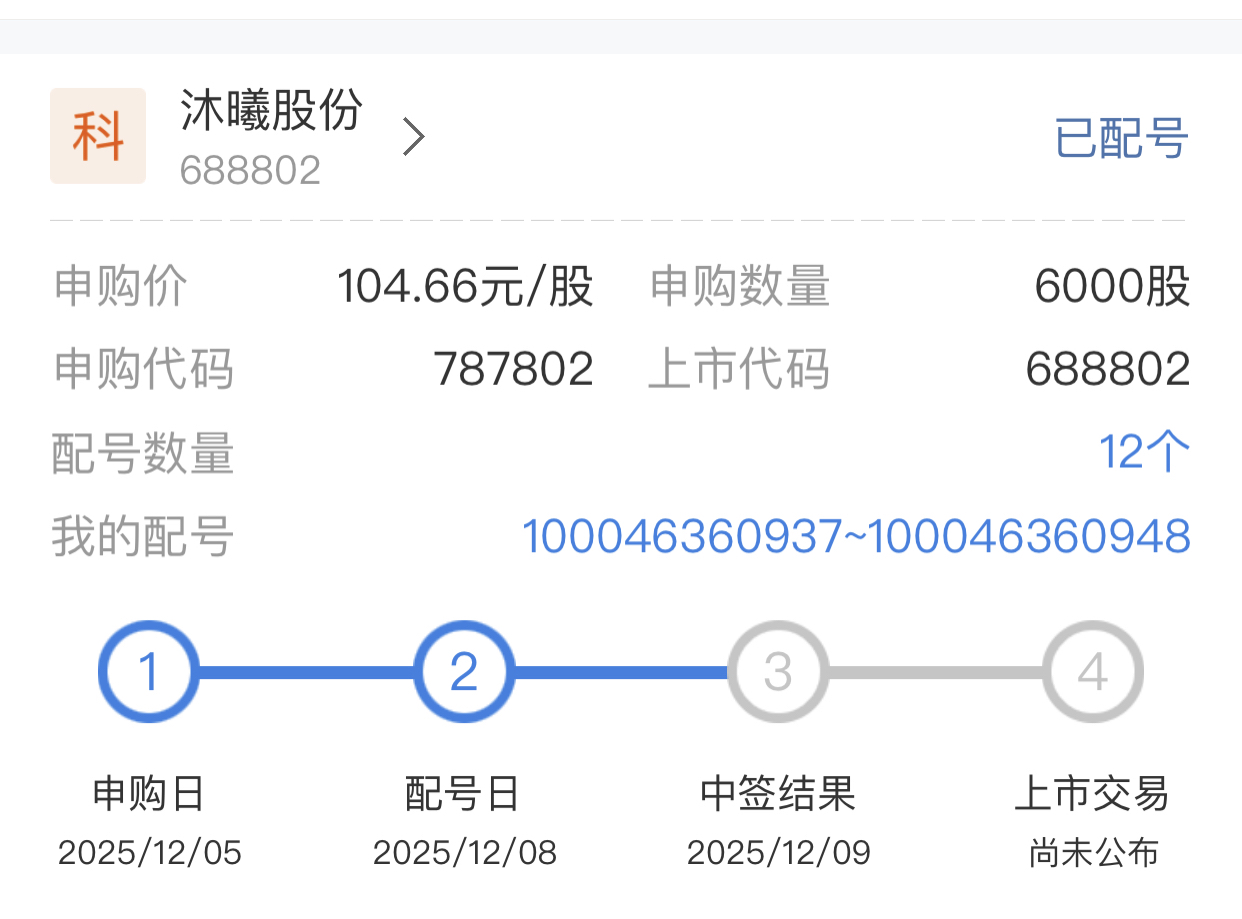Image resolution: width=1242 pixels, height=919 pixels.
Task: Click the 申购数量 label
Action: [739, 287]
